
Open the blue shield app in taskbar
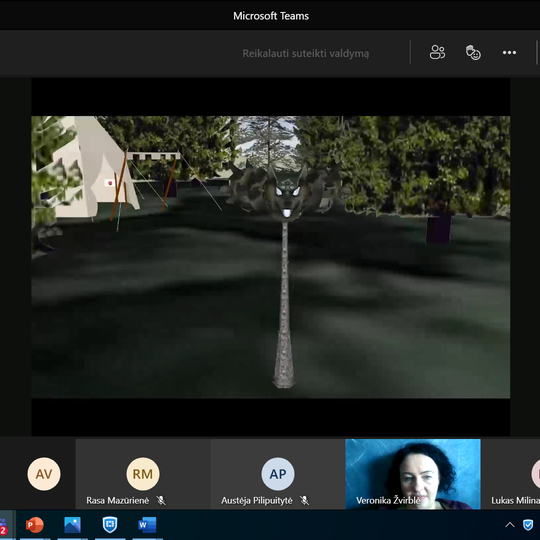tap(110, 525)
